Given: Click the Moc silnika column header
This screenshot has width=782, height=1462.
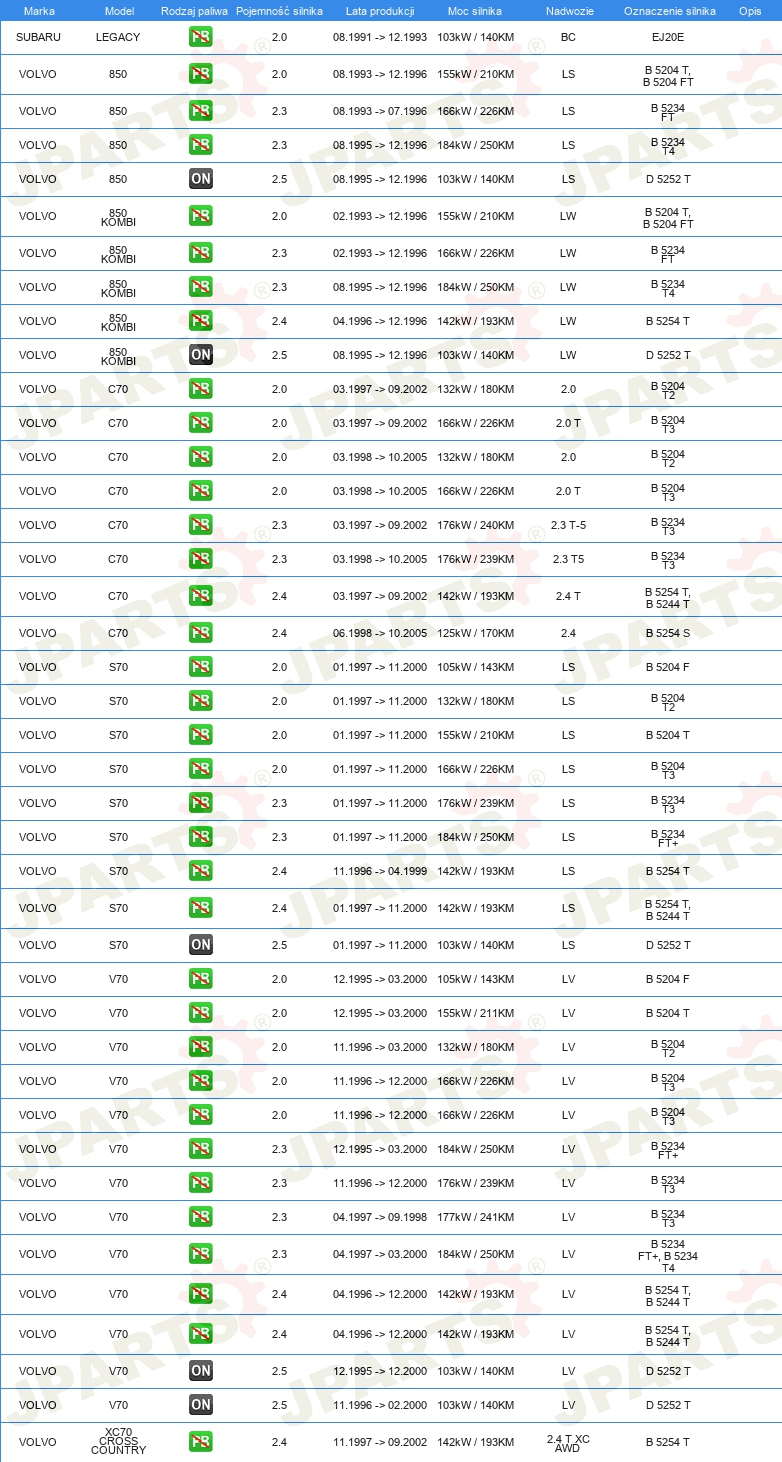Looking at the screenshot, I should [x=476, y=11].
